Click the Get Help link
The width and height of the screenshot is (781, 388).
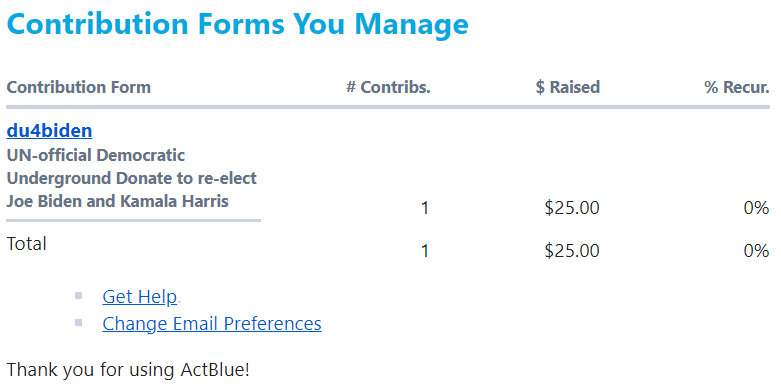[139, 296]
